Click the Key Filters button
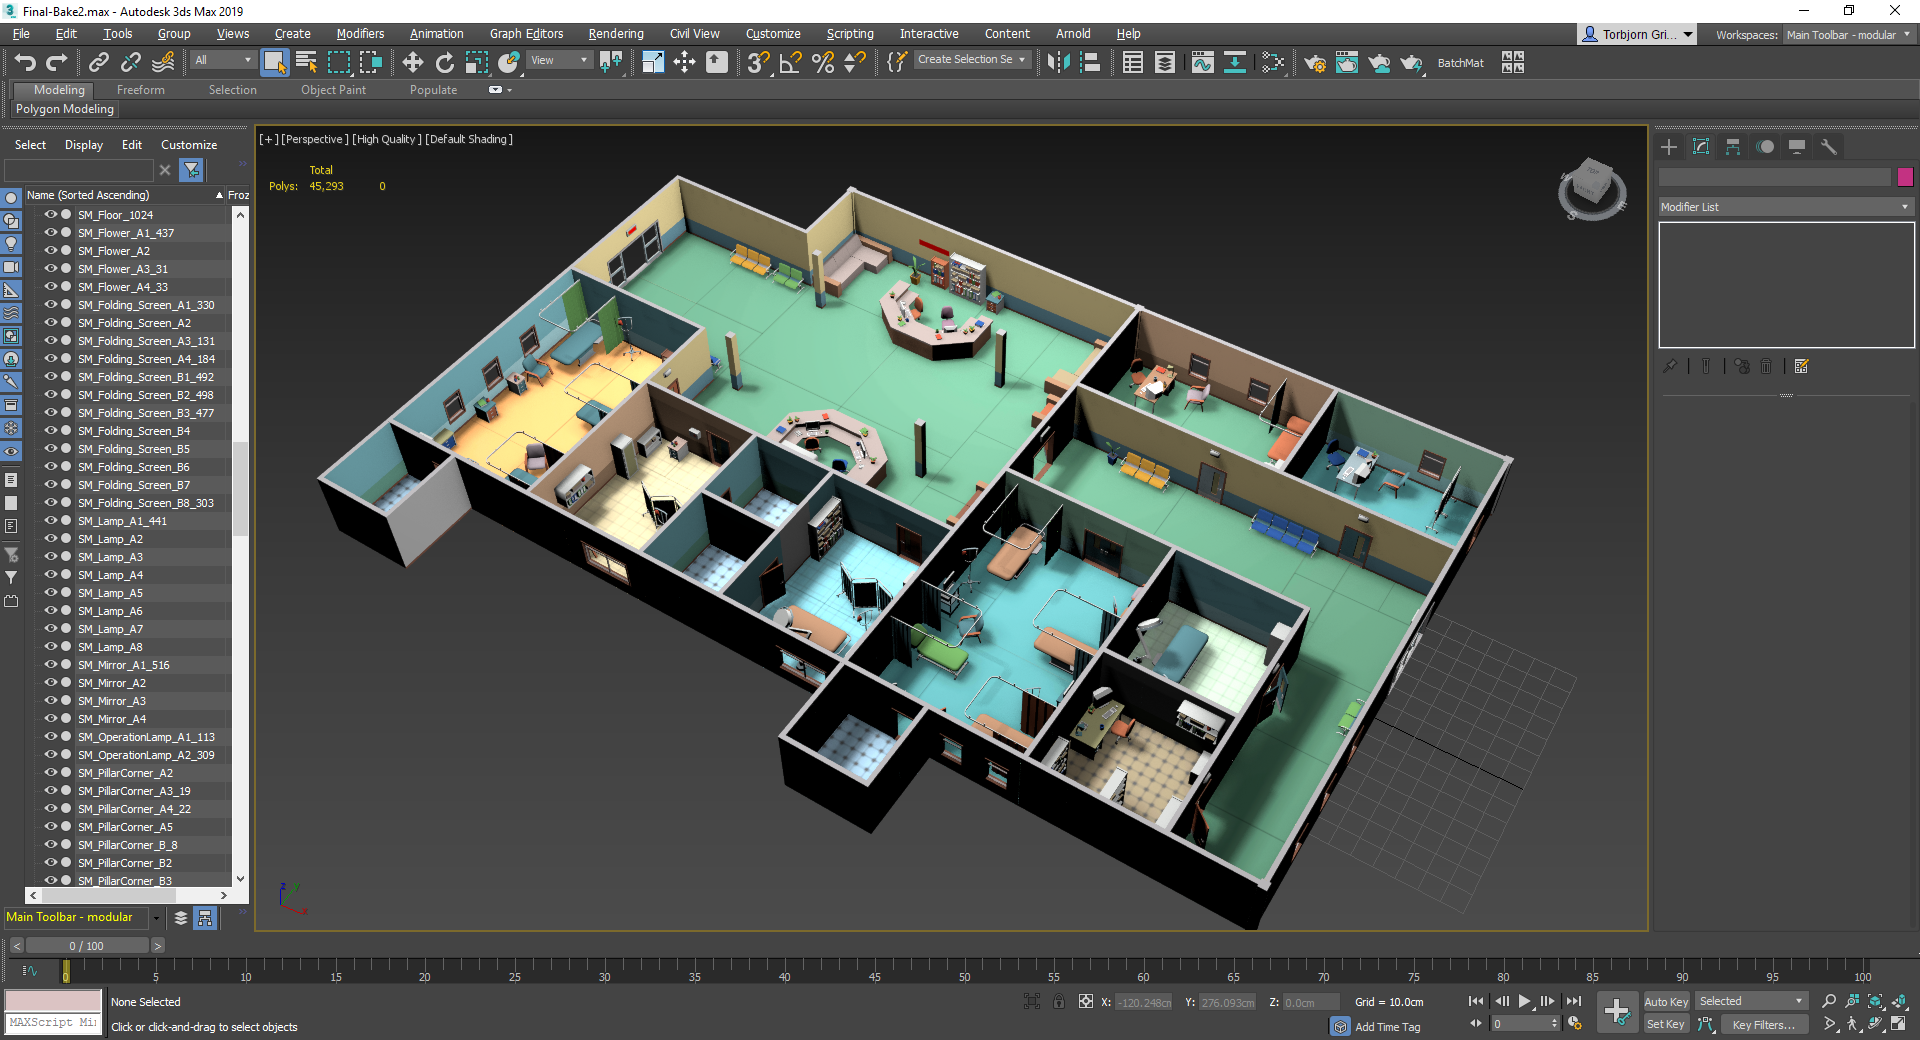The width and height of the screenshot is (1920, 1040). 1763,1024
